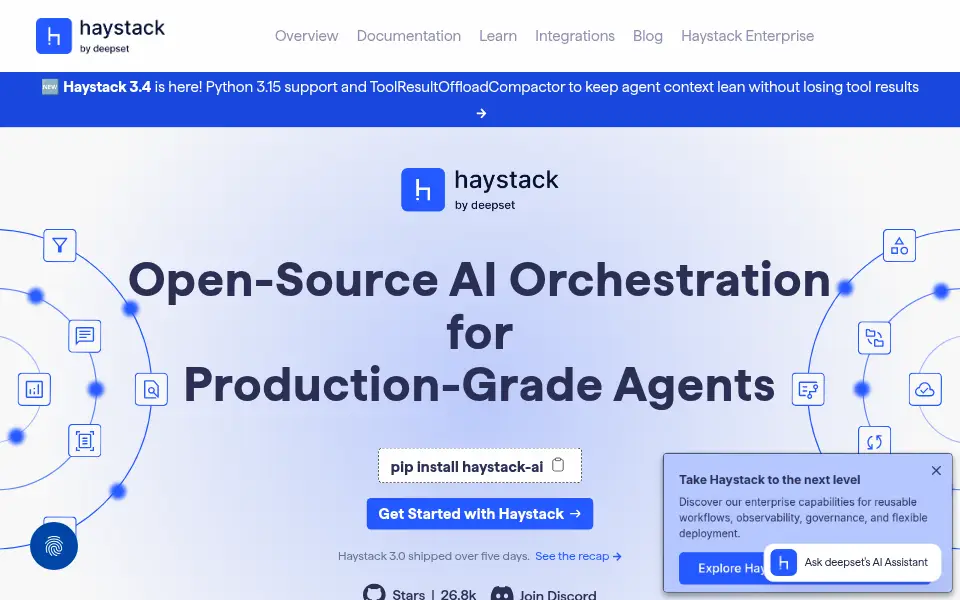Click the bar chart icon on the left orbit
960x600 pixels.
click(34, 389)
